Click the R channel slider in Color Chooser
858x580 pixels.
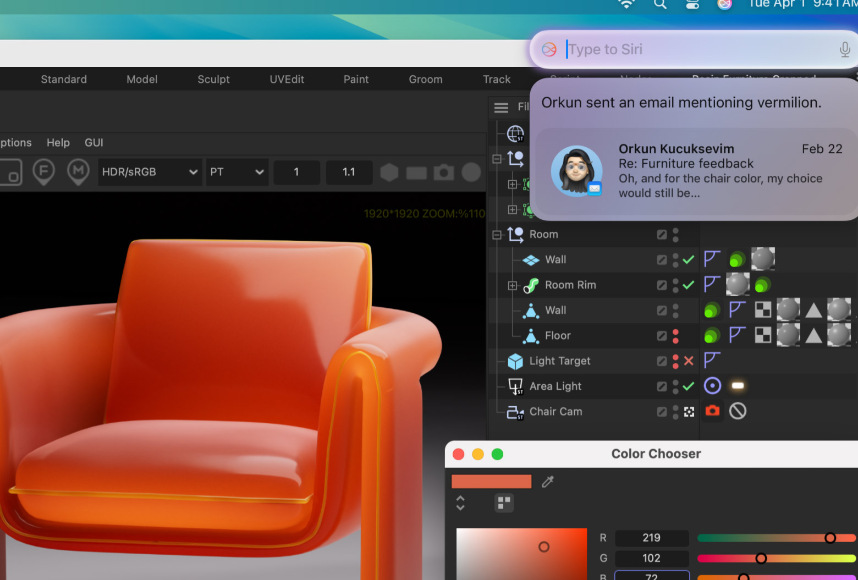[776, 538]
